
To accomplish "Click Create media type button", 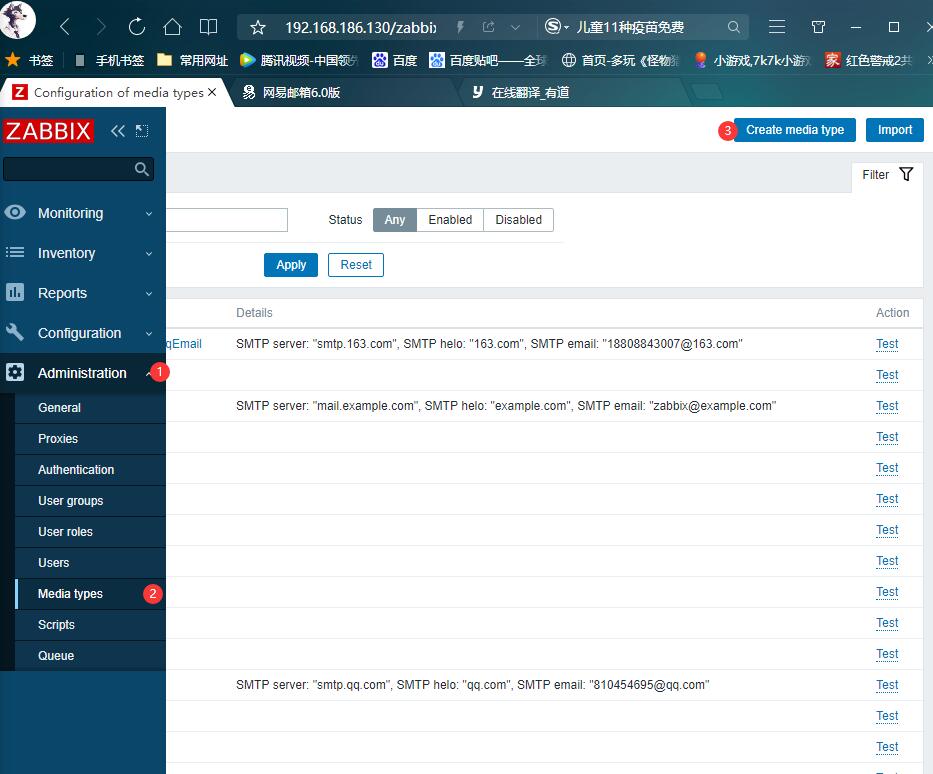I will pyautogui.click(x=794, y=130).
